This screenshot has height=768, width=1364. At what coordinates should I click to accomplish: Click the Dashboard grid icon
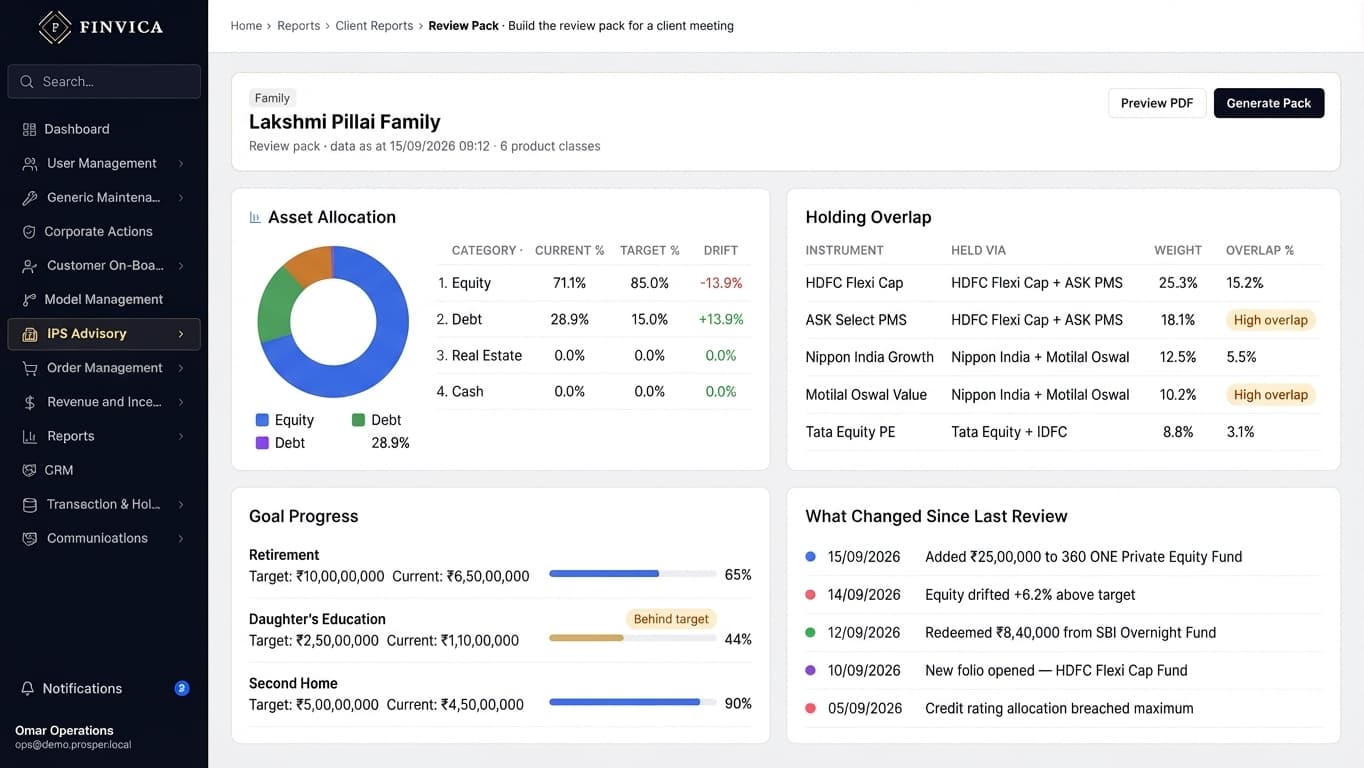(29, 129)
